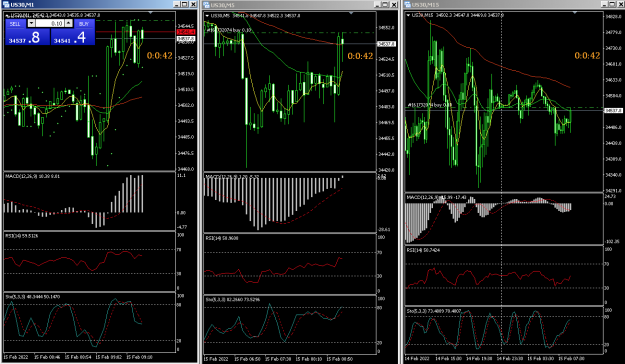Expand one-click trading arrow in US30,M15 chart

pyautogui.click(x=409, y=15)
